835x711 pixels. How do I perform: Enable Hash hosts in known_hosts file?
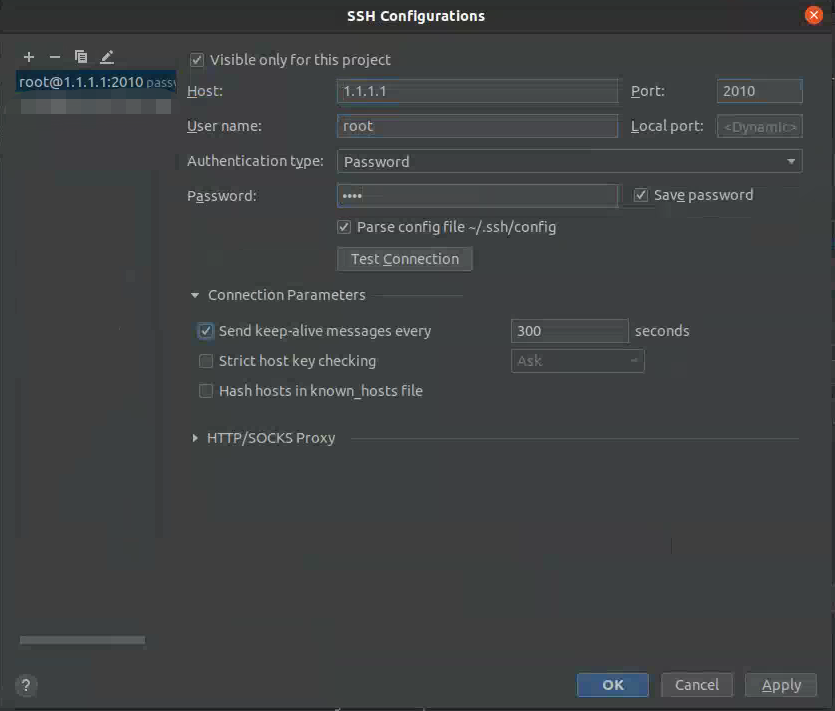point(206,391)
